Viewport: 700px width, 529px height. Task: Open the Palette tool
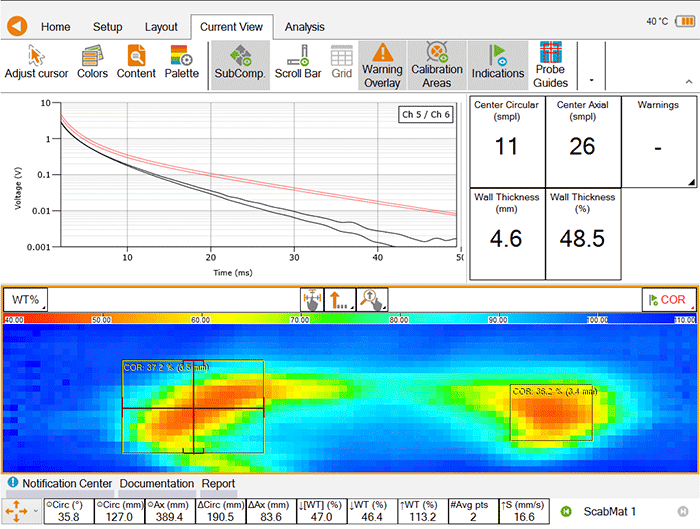[x=182, y=62]
